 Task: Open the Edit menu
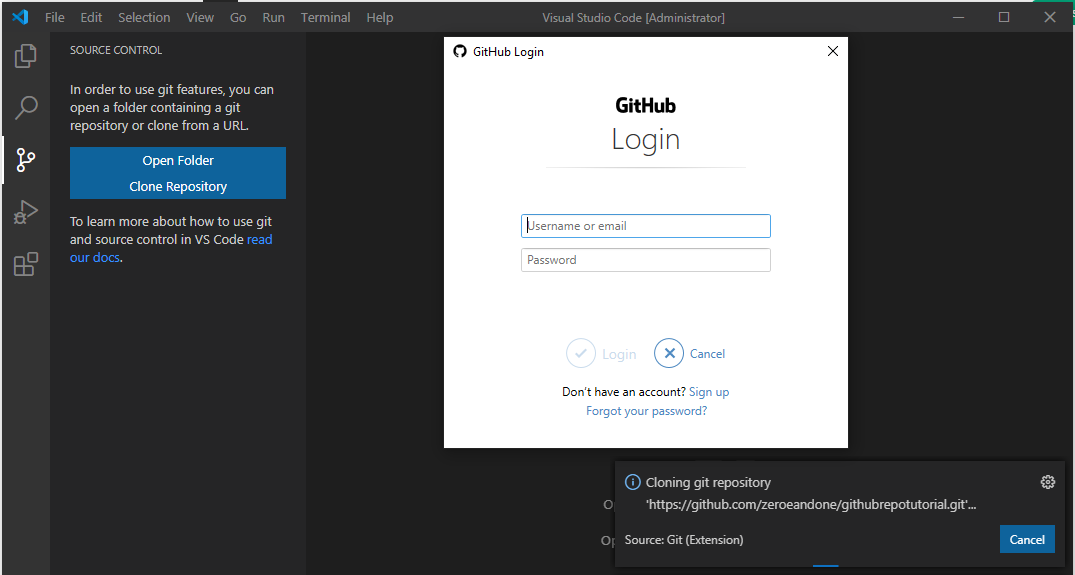[x=91, y=18]
